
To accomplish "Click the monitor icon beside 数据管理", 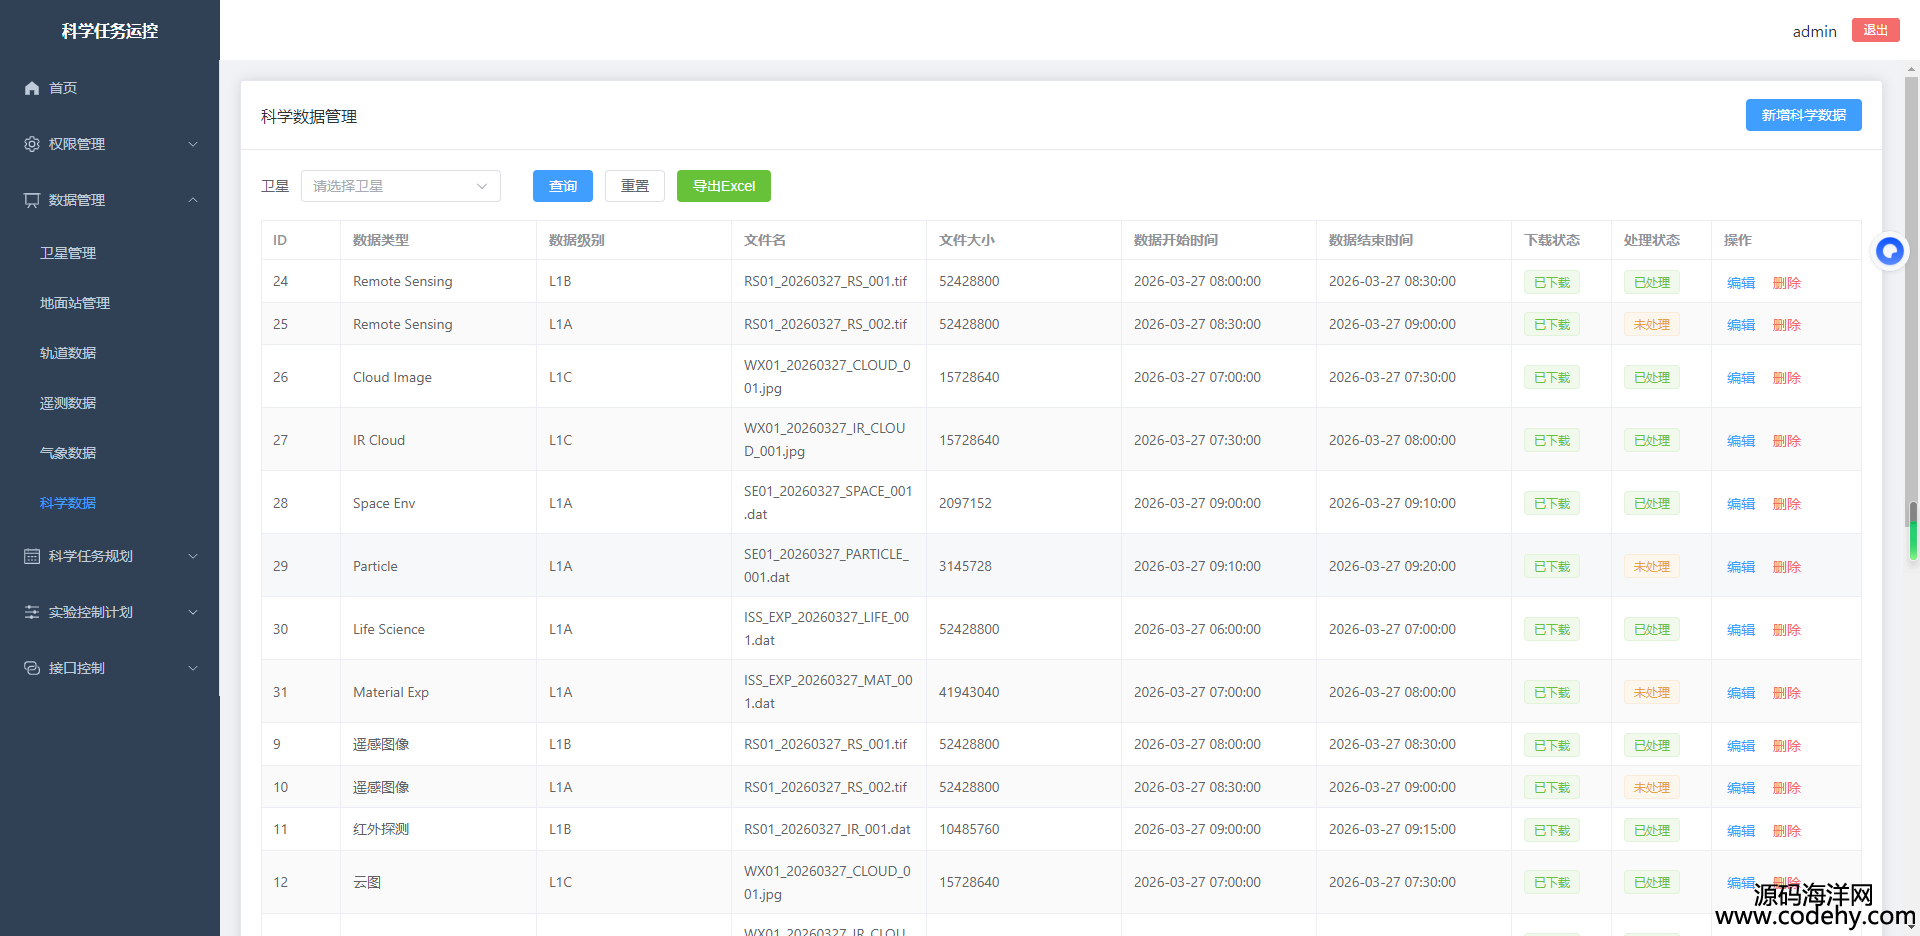I will tap(32, 200).
